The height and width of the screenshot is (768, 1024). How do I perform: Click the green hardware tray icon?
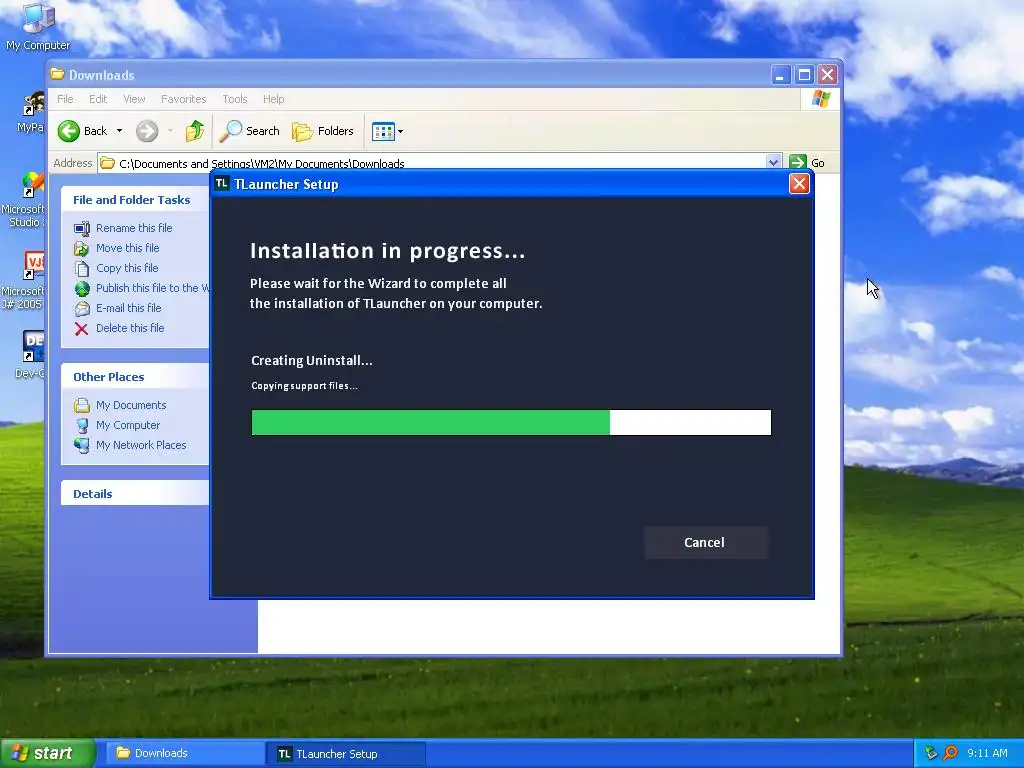pos(931,753)
